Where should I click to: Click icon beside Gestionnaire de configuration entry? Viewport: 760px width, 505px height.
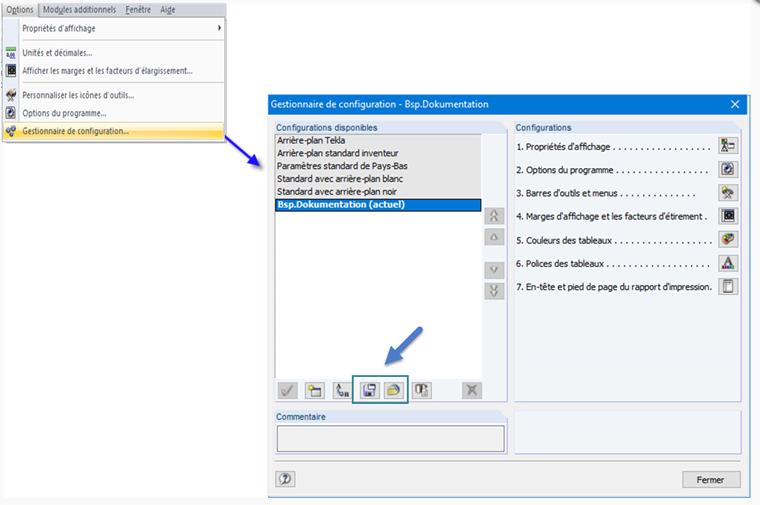click(x=11, y=131)
